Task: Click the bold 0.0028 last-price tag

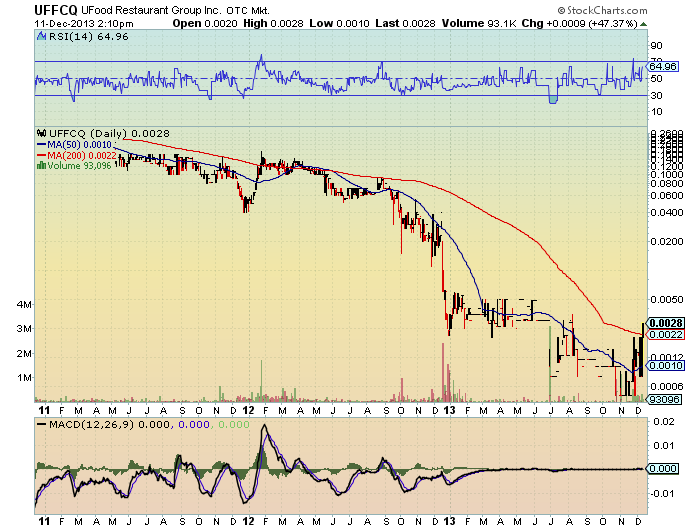Action: coord(666,323)
